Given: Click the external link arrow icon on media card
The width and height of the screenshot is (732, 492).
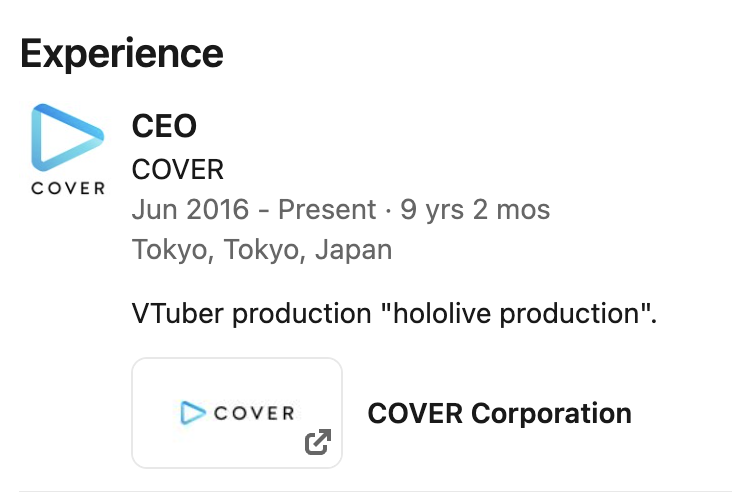Looking at the screenshot, I should click(318, 442).
